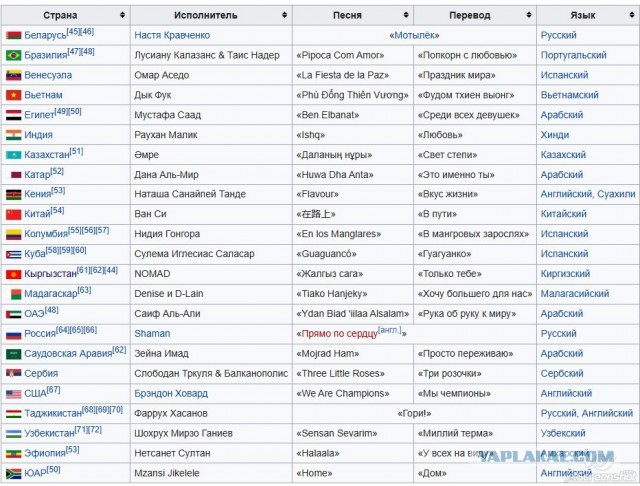The image size is (640, 486).
Task: Click the Kazakhstan flag icon
Action: pos(13,155)
